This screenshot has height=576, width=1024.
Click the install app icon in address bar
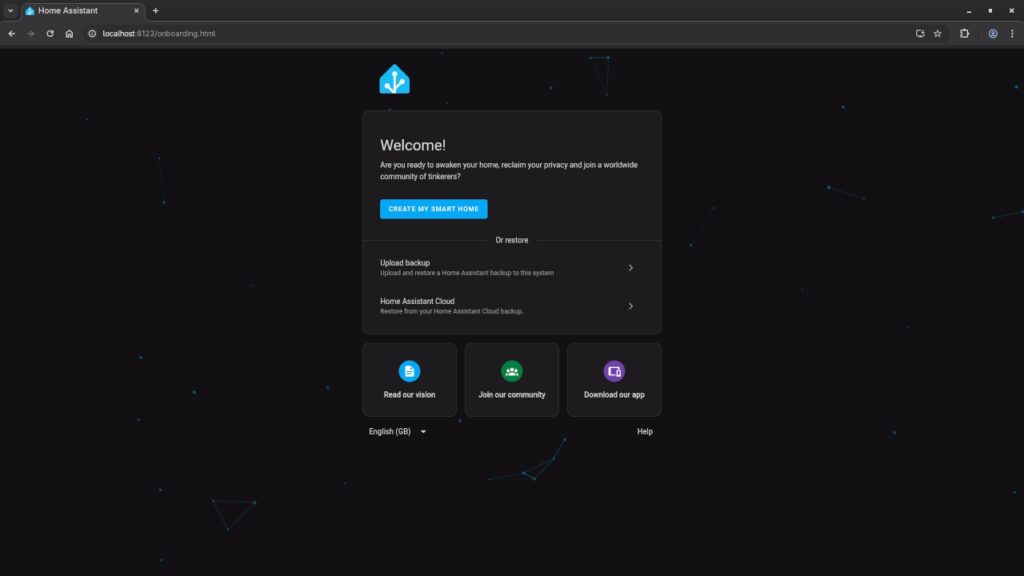[x=920, y=33]
